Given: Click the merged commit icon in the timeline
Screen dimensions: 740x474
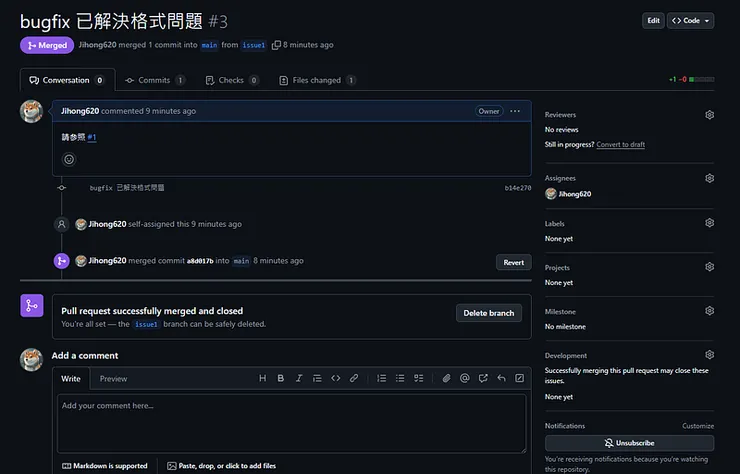Looking at the screenshot, I should coord(61,261).
